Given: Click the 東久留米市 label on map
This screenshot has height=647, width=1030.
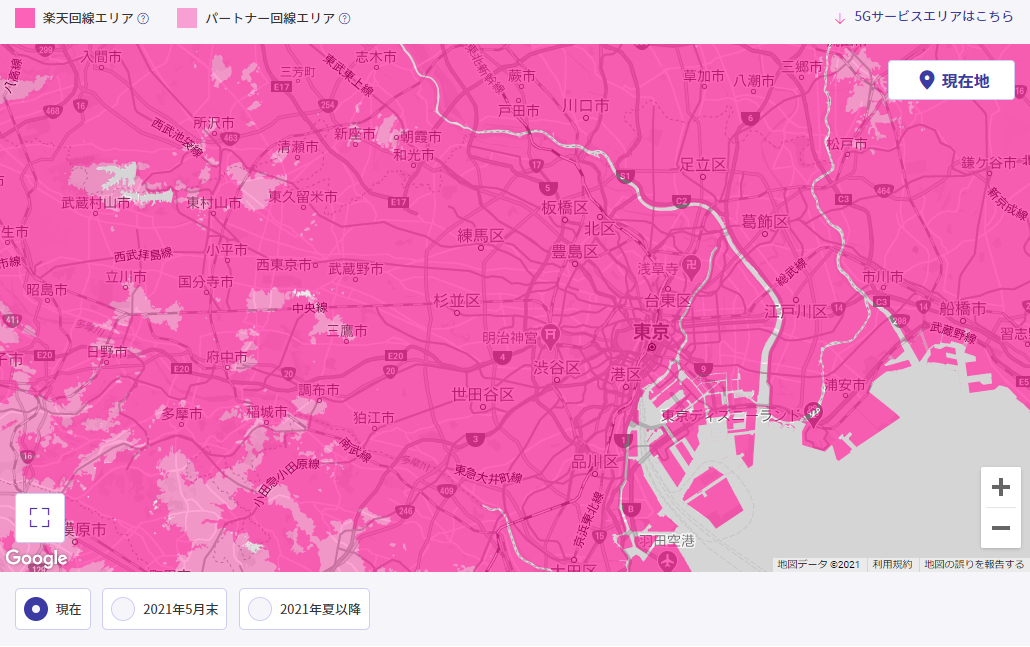Looking at the screenshot, I should (x=303, y=196).
